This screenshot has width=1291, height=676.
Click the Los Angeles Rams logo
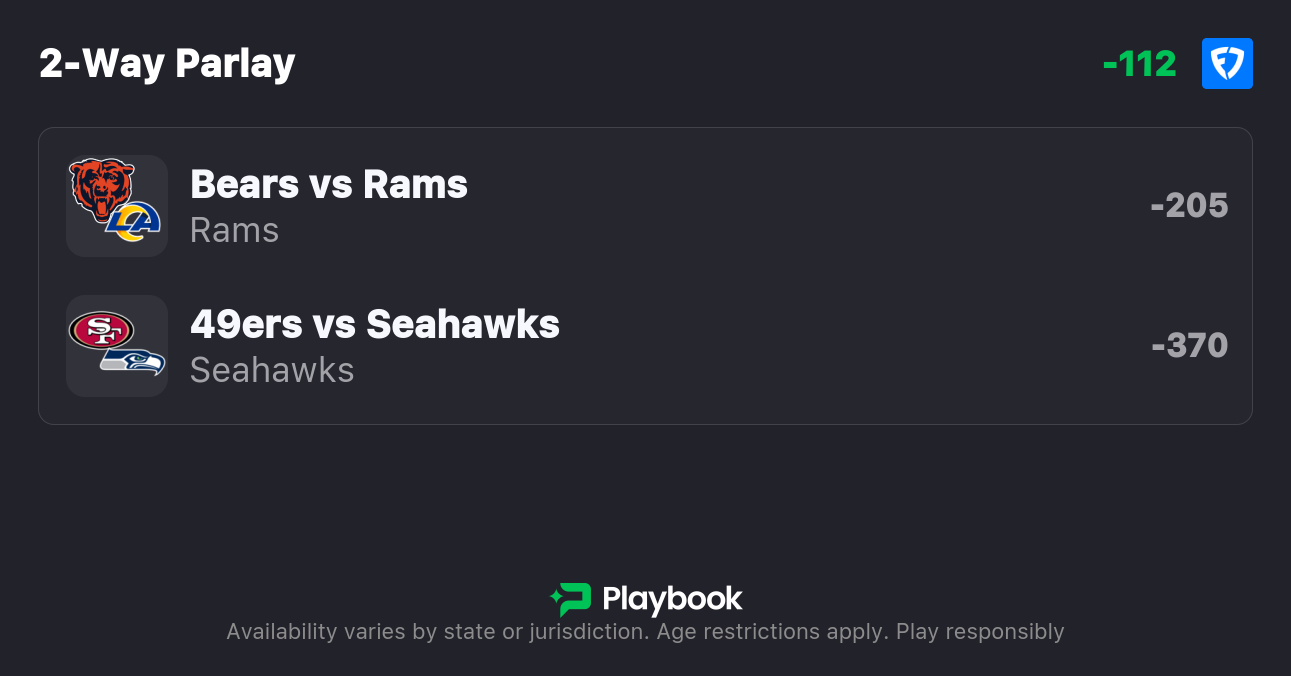click(134, 222)
